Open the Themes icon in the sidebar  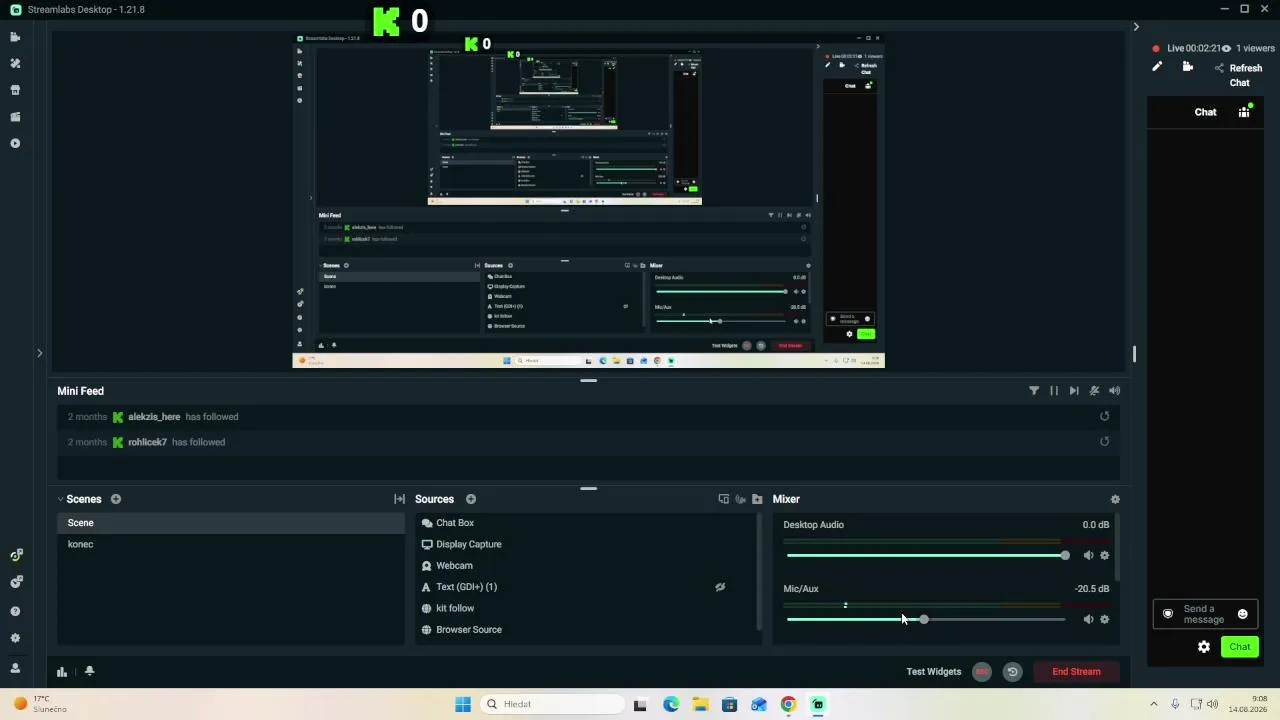pyautogui.click(x=15, y=63)
